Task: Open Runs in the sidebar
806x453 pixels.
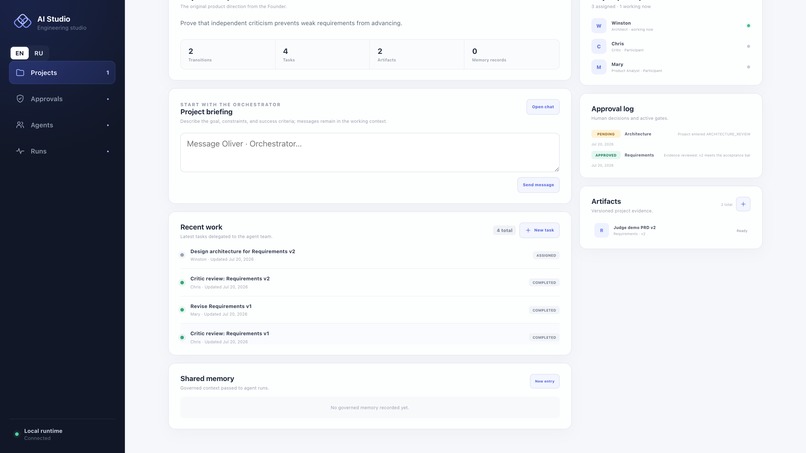Action: pos(62,151)
